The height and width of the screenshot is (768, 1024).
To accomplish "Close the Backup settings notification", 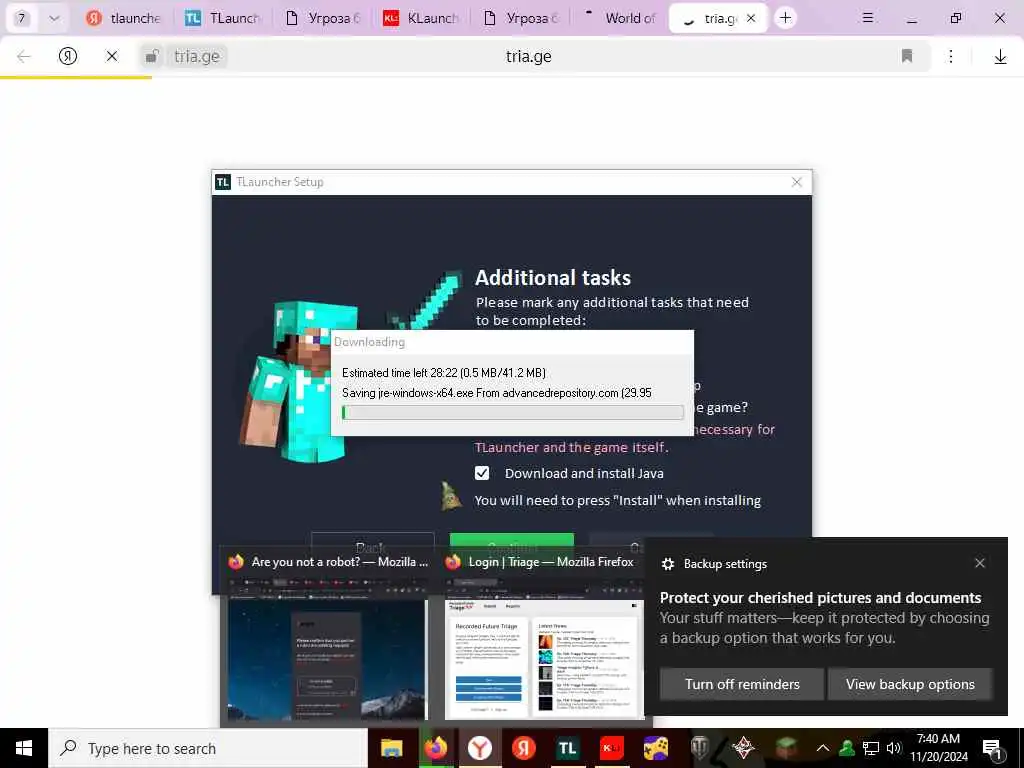I will click(980, 563).
